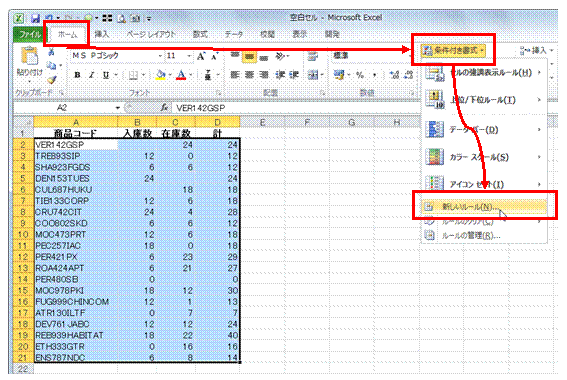
Task: Open the font name dropdown MS Pゴシック
Action: (x=117, y=56)
